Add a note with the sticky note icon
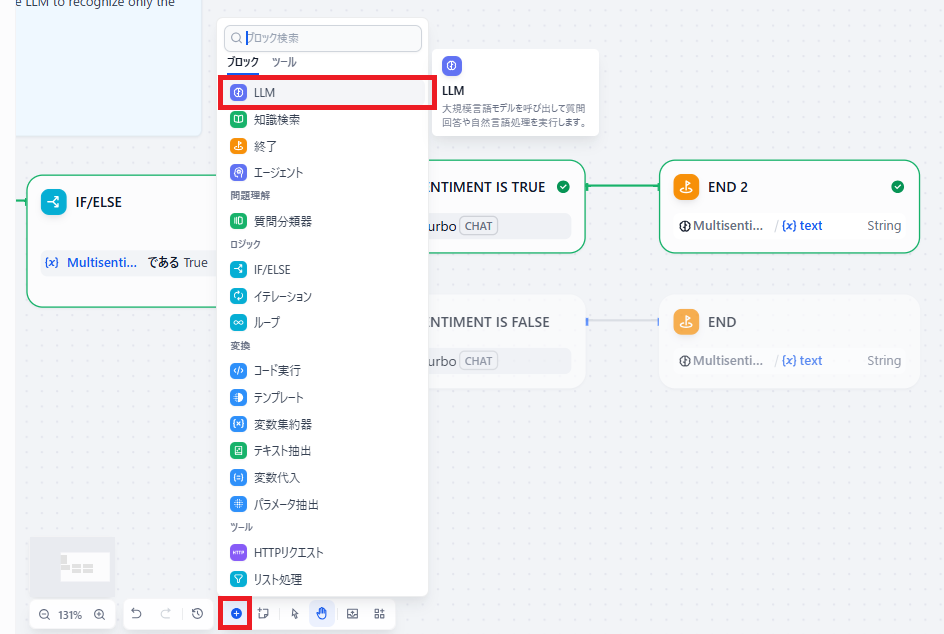The width and height of the screenshot is (944, 634). [264, 614]
